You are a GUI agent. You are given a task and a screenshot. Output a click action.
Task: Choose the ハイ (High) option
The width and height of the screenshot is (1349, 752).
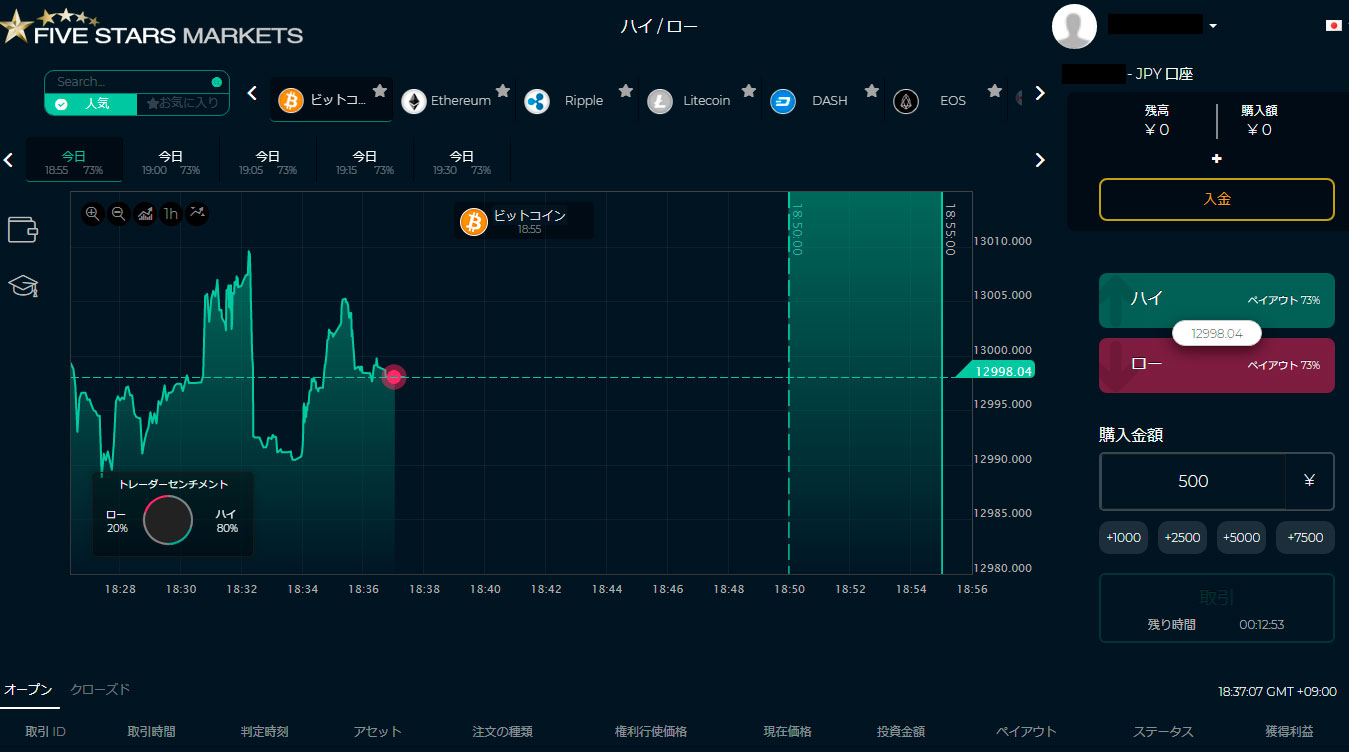coord(1217,300)
